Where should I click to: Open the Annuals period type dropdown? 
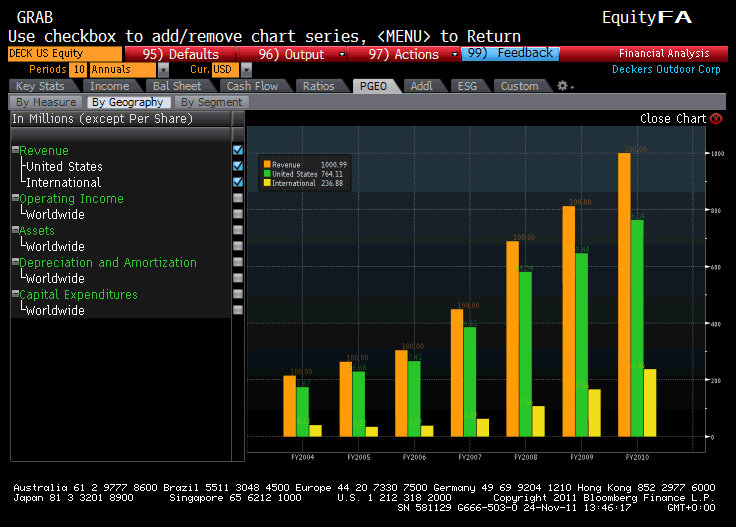[x=163, y=70]
